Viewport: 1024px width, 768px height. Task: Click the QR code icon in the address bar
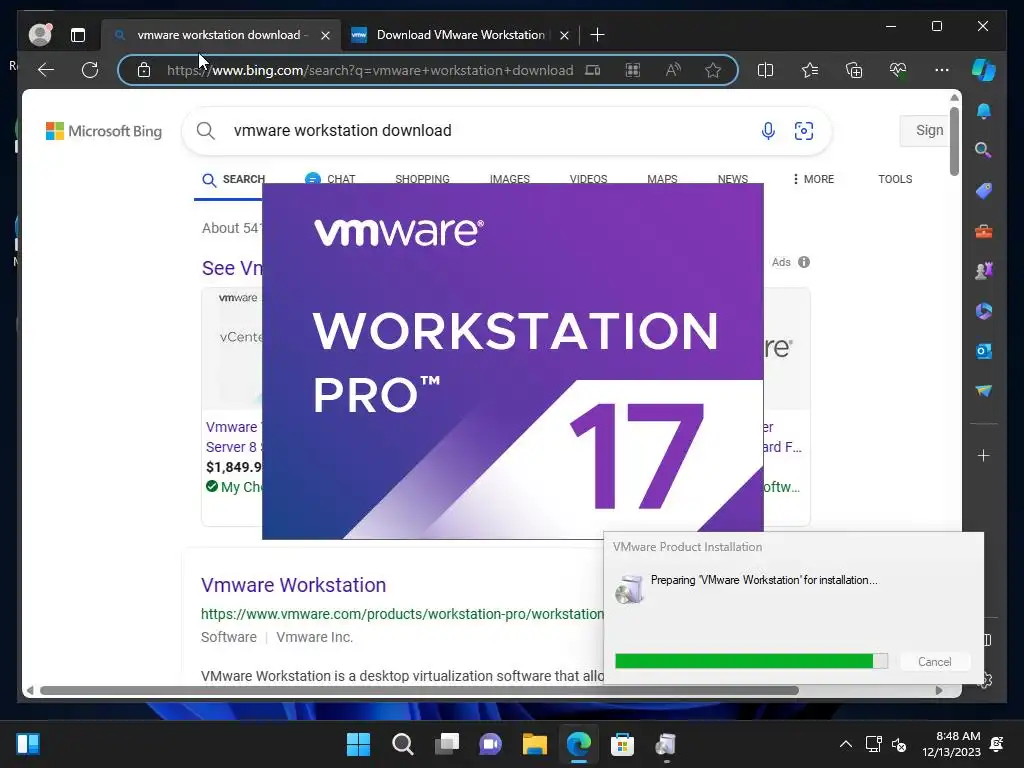coord(633,70)
